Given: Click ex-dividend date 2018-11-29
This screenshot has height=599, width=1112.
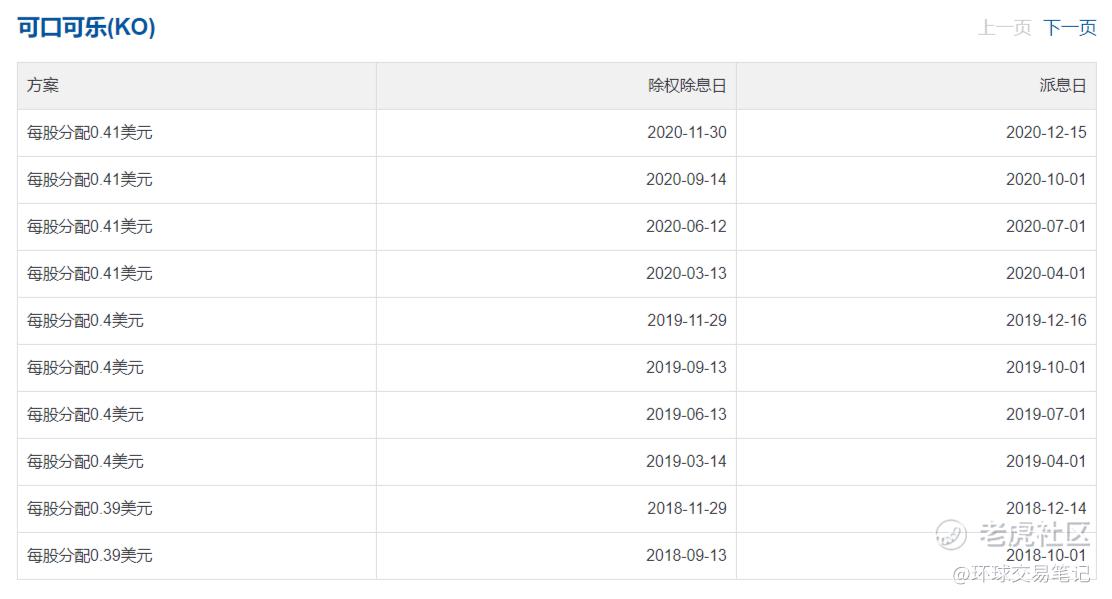Looking at the screenshot, I should tap(686, 509).
